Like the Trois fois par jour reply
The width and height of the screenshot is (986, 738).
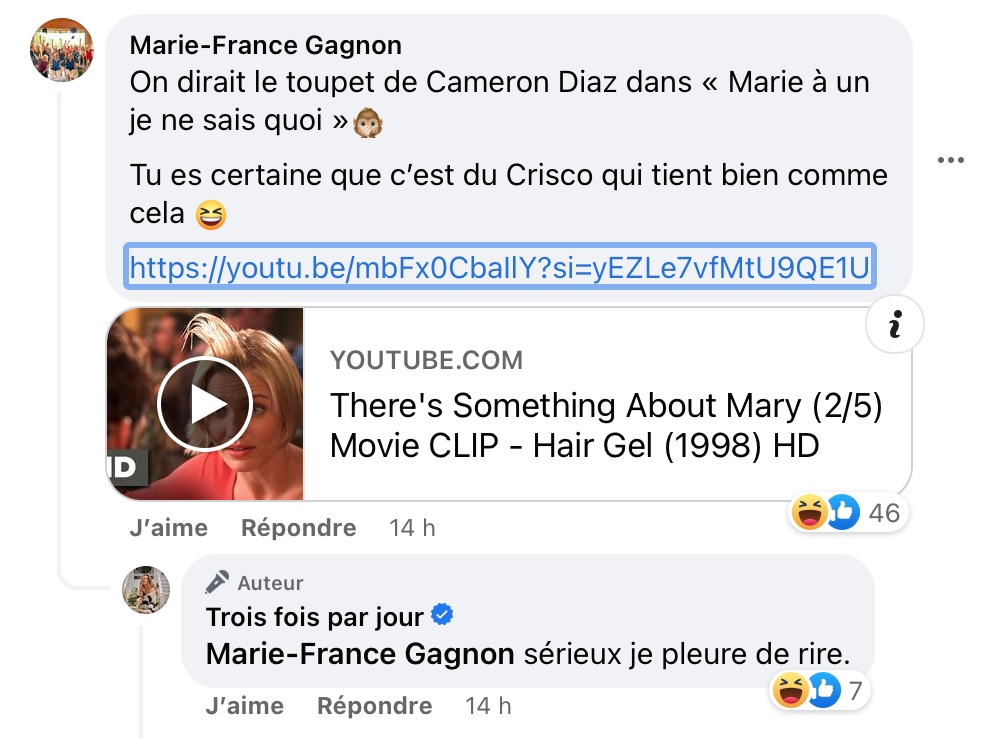[245, 705]
